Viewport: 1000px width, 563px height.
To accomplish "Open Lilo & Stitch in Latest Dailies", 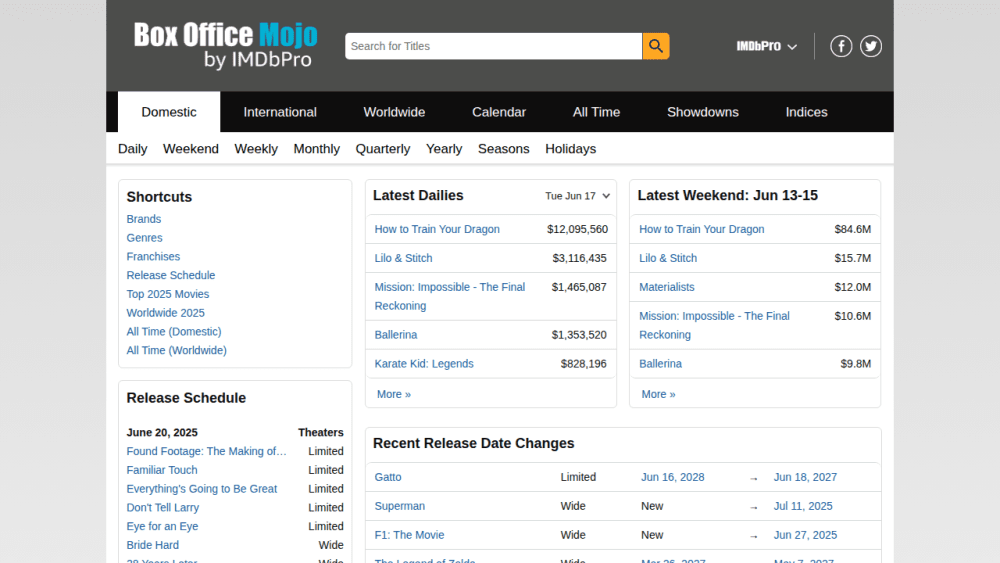I will coord(403,258).
